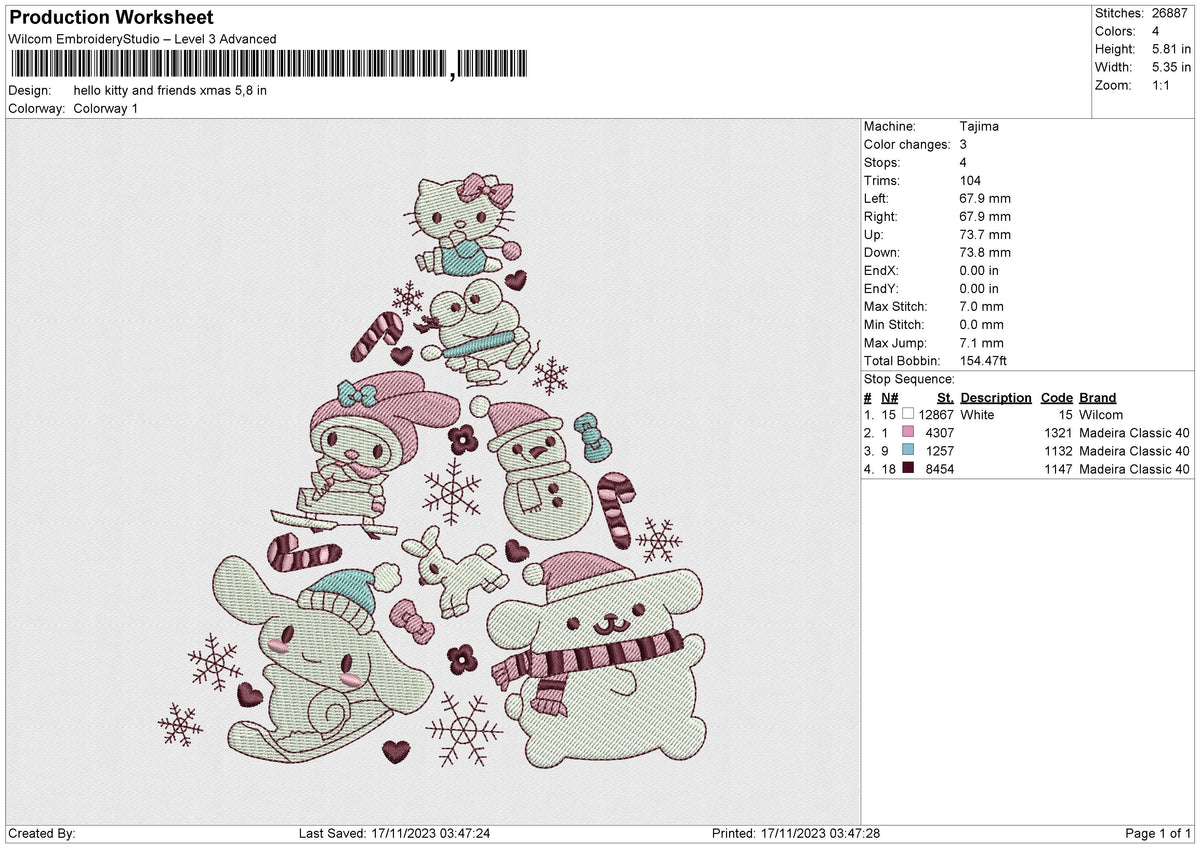Image resolution: width=1200 pixels, height=848 pixels.
Task: Click the 'Stops:' label
Action: coord(882,162)
